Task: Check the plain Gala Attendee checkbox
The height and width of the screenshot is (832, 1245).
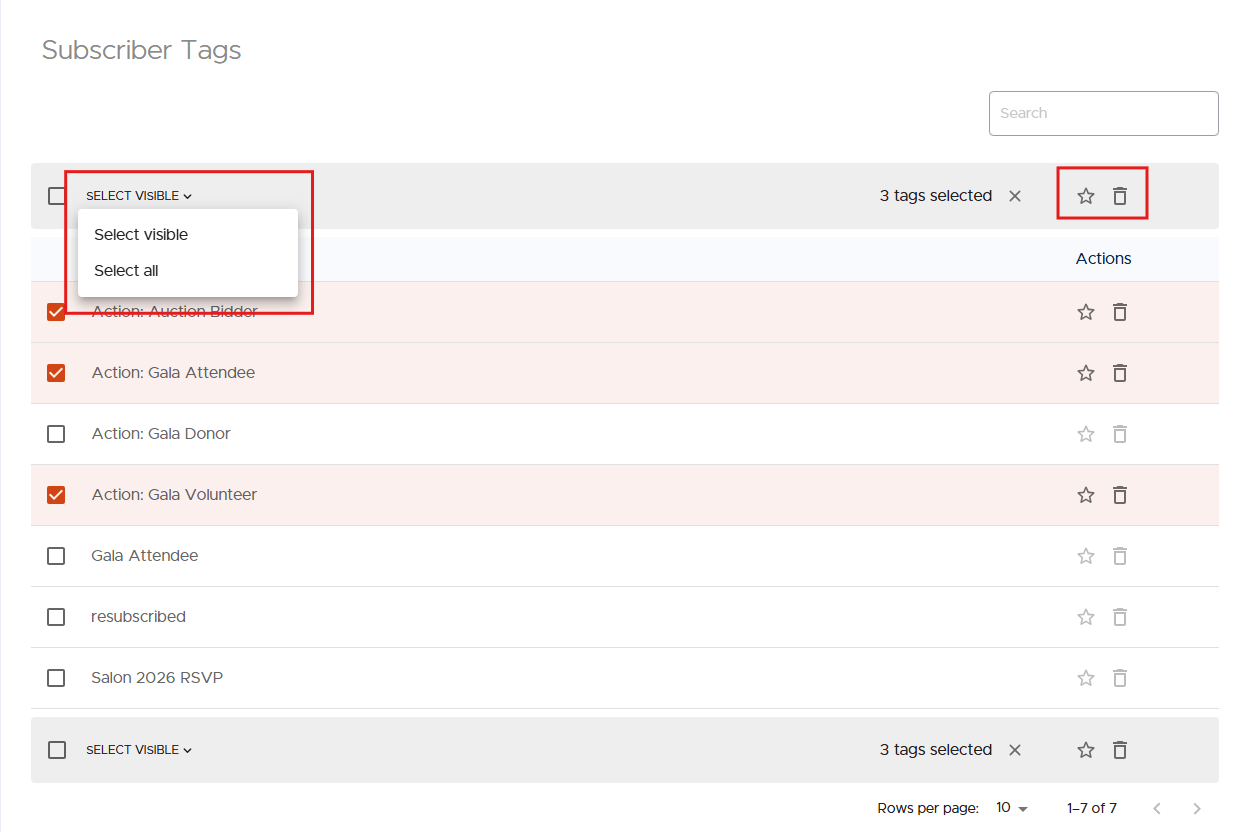Action: [x=56, y=556]
